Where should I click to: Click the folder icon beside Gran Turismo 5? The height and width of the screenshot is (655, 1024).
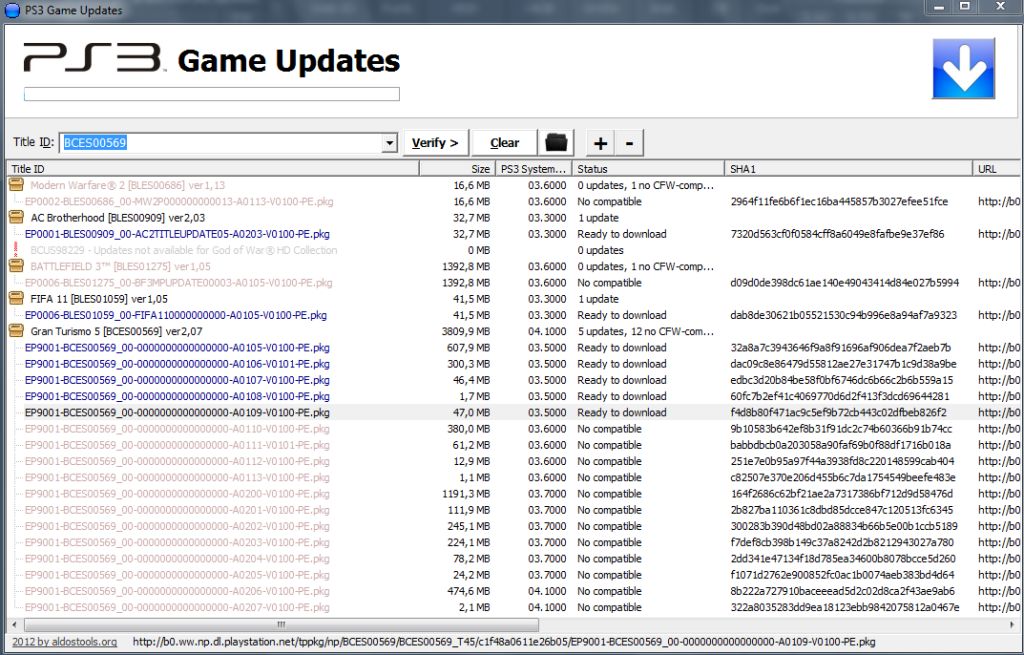pos(14,330)
